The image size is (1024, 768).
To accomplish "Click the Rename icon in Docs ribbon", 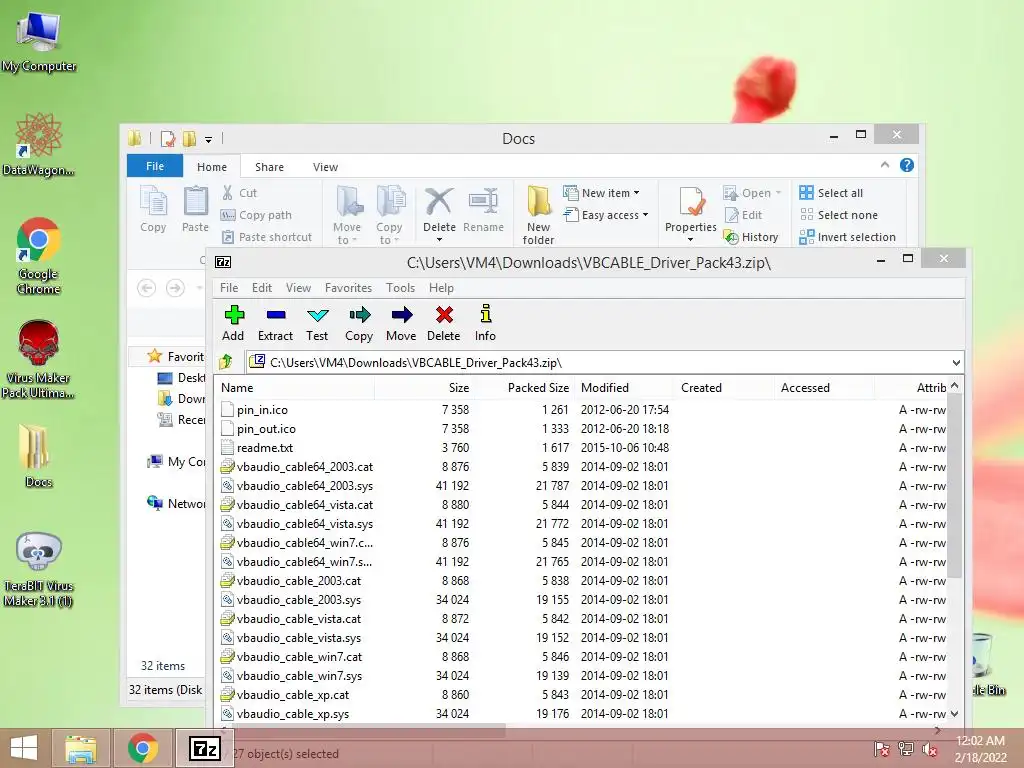I will coord(483,201).
